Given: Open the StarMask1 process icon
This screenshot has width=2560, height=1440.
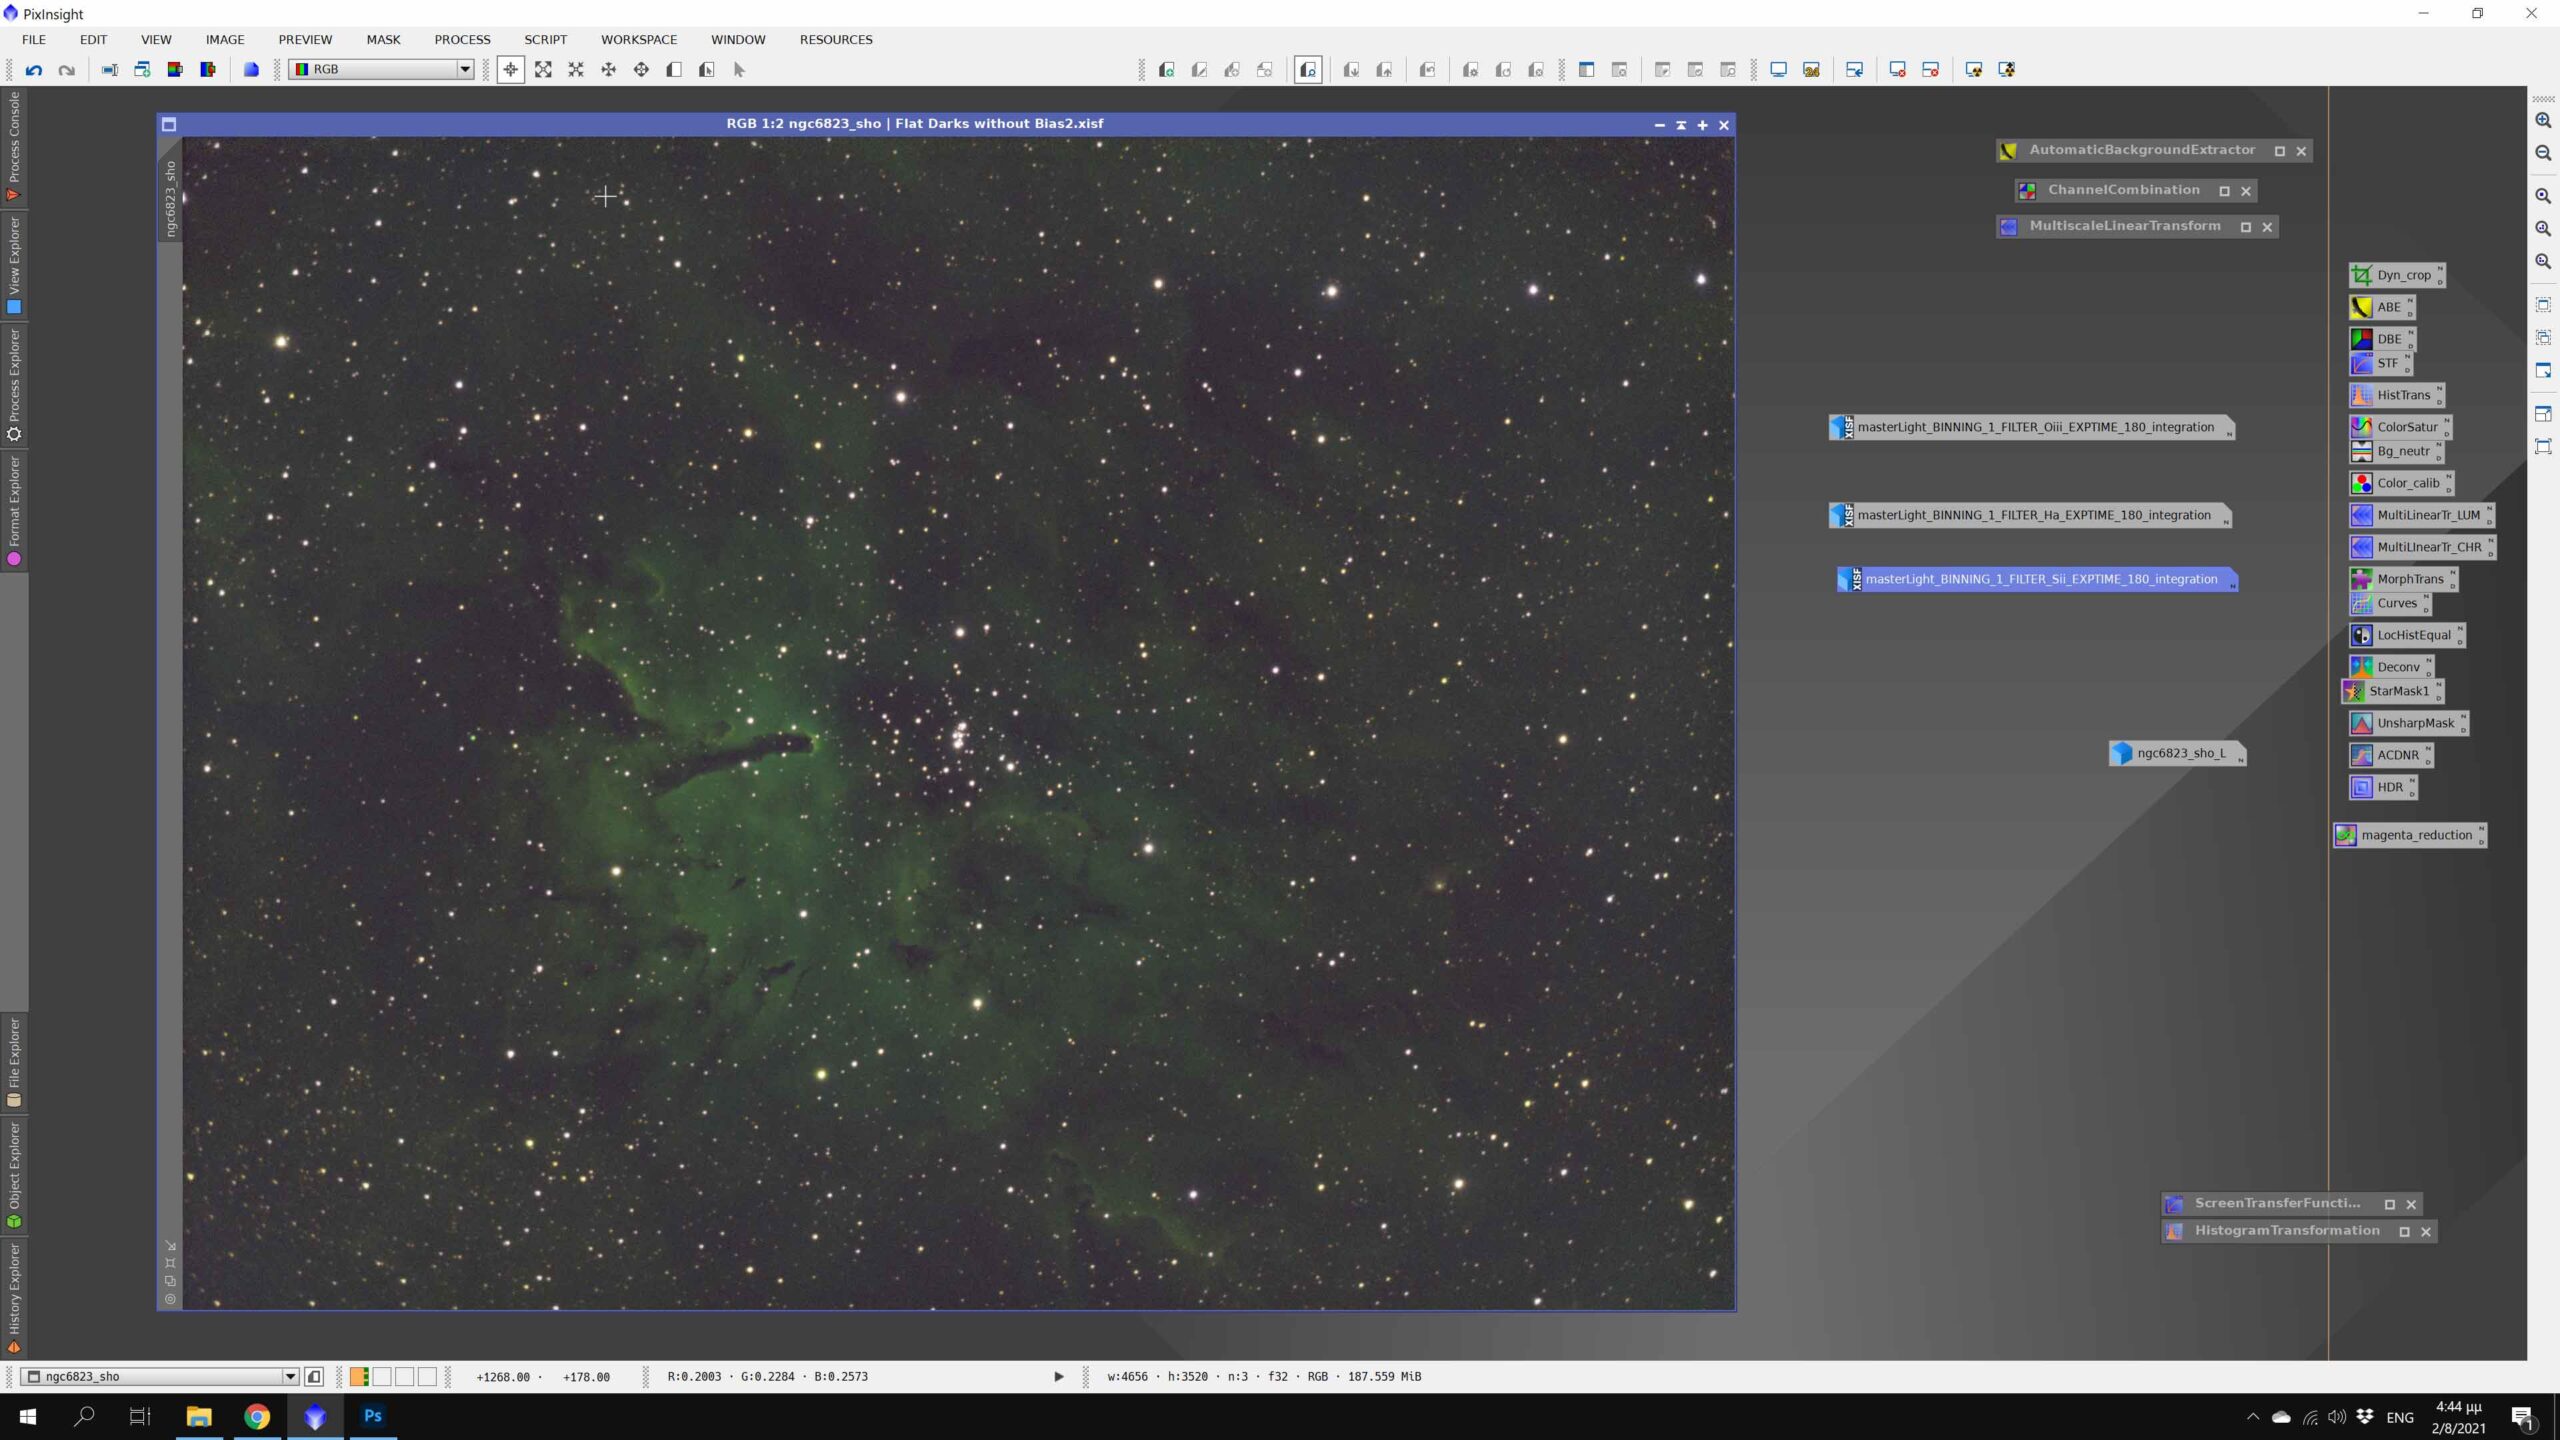Looking at the screenshot, I should coord(2393,691).
